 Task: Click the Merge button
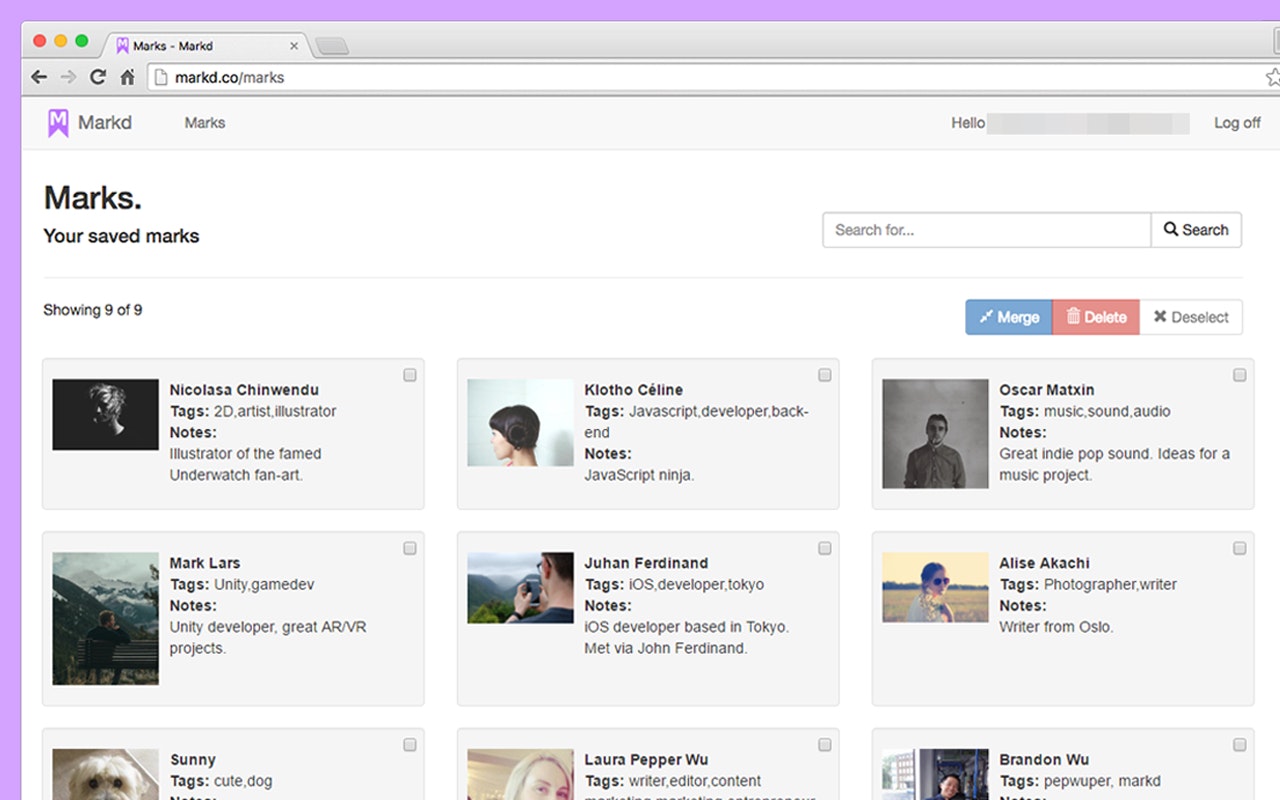click(1009, 317)
